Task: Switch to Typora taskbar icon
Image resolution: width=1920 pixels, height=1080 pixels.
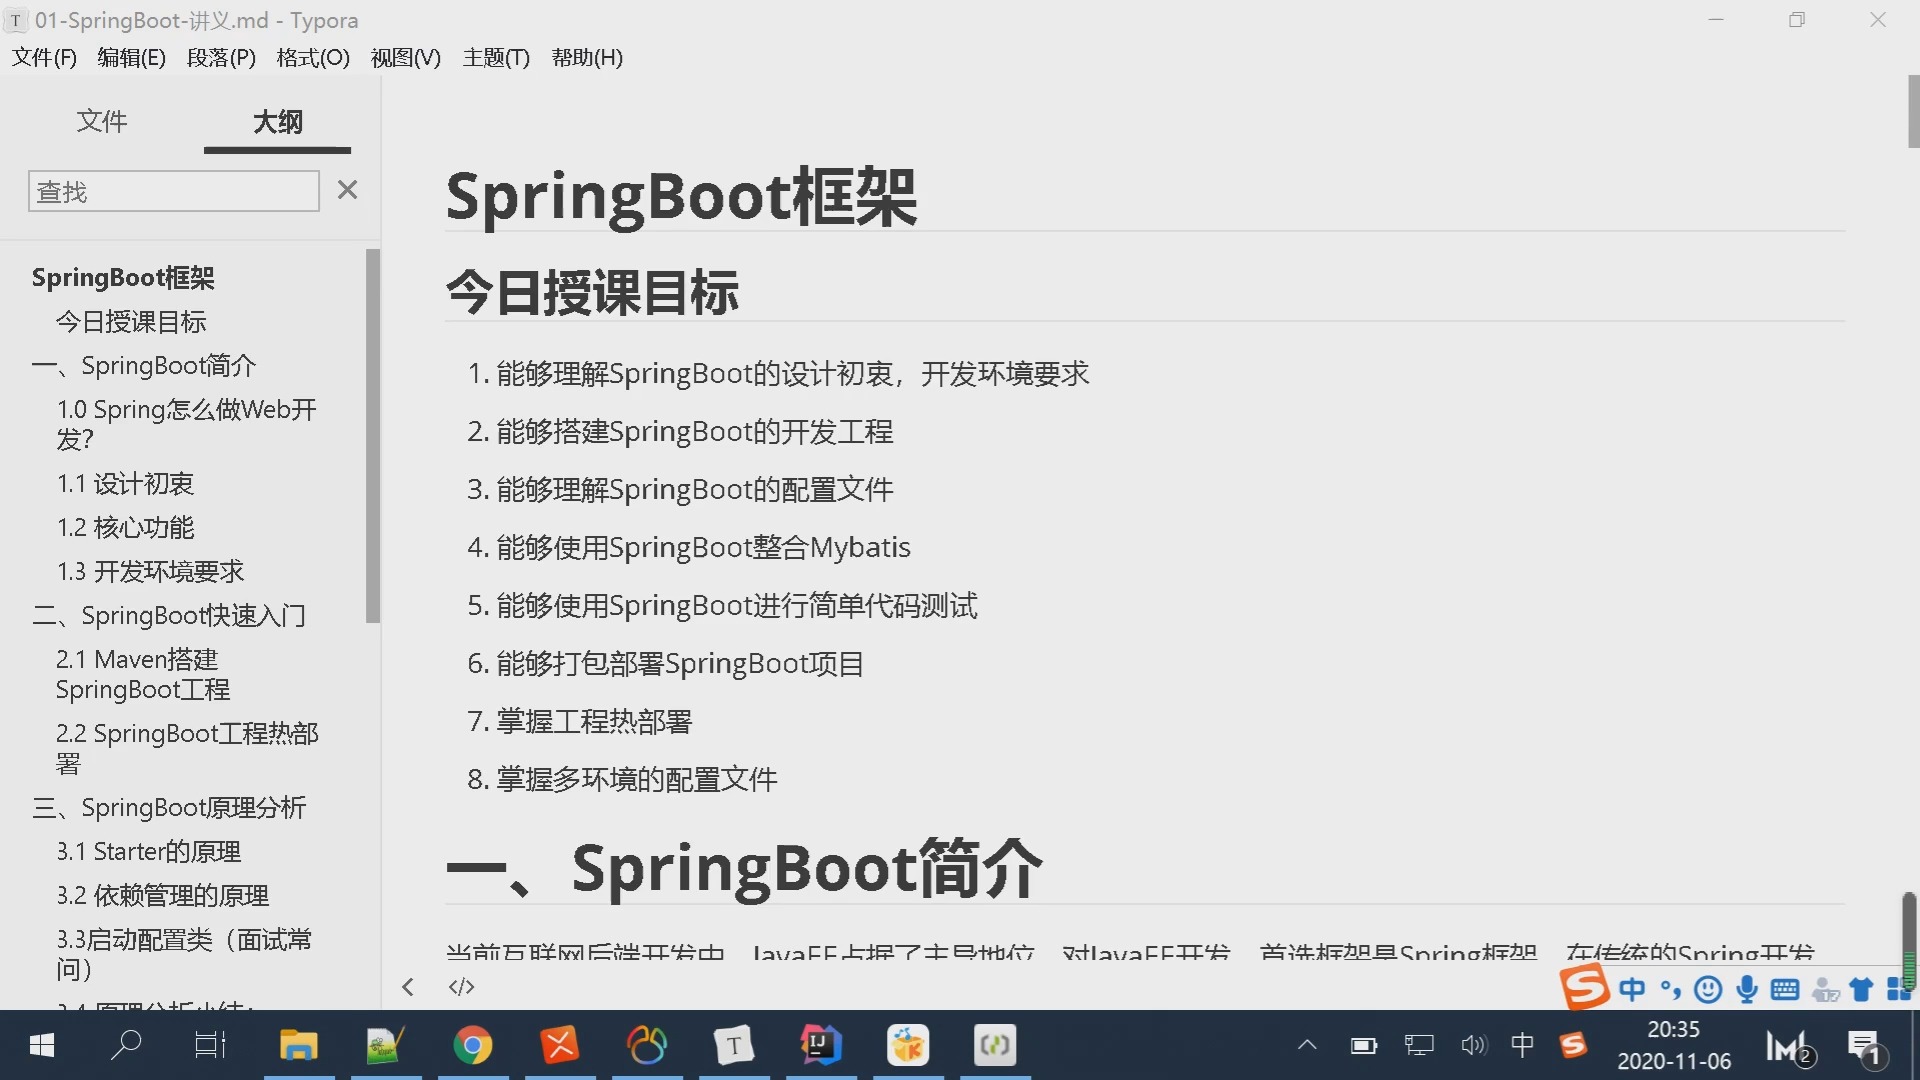Action: (x=734, y=1046)
